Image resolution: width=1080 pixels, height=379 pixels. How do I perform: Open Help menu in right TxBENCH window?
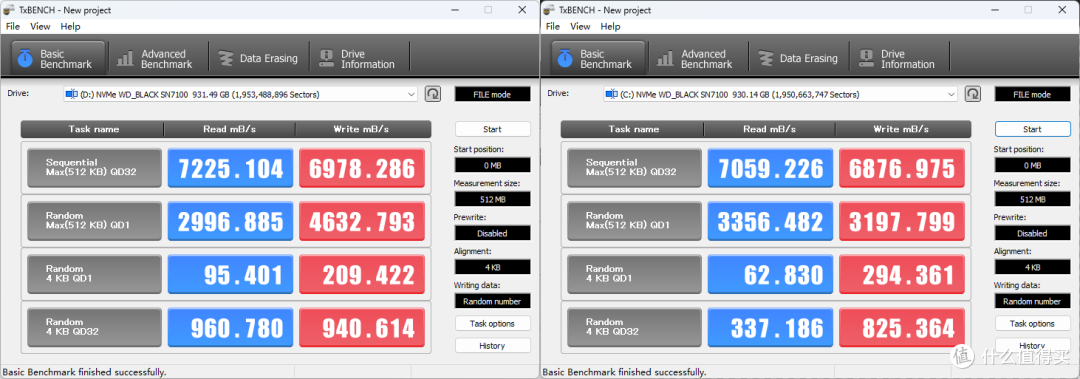[x=610, y=26]
